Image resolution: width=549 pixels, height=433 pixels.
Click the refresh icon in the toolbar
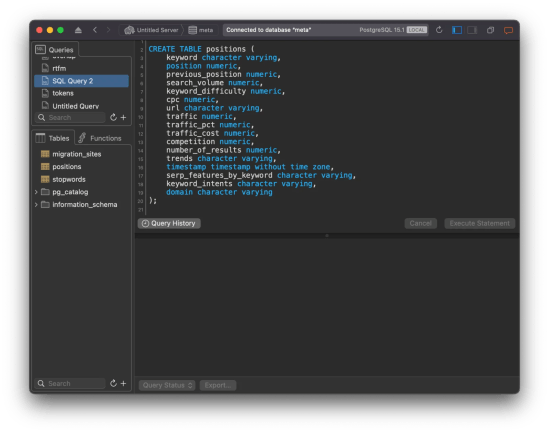[x=439, y=30]
